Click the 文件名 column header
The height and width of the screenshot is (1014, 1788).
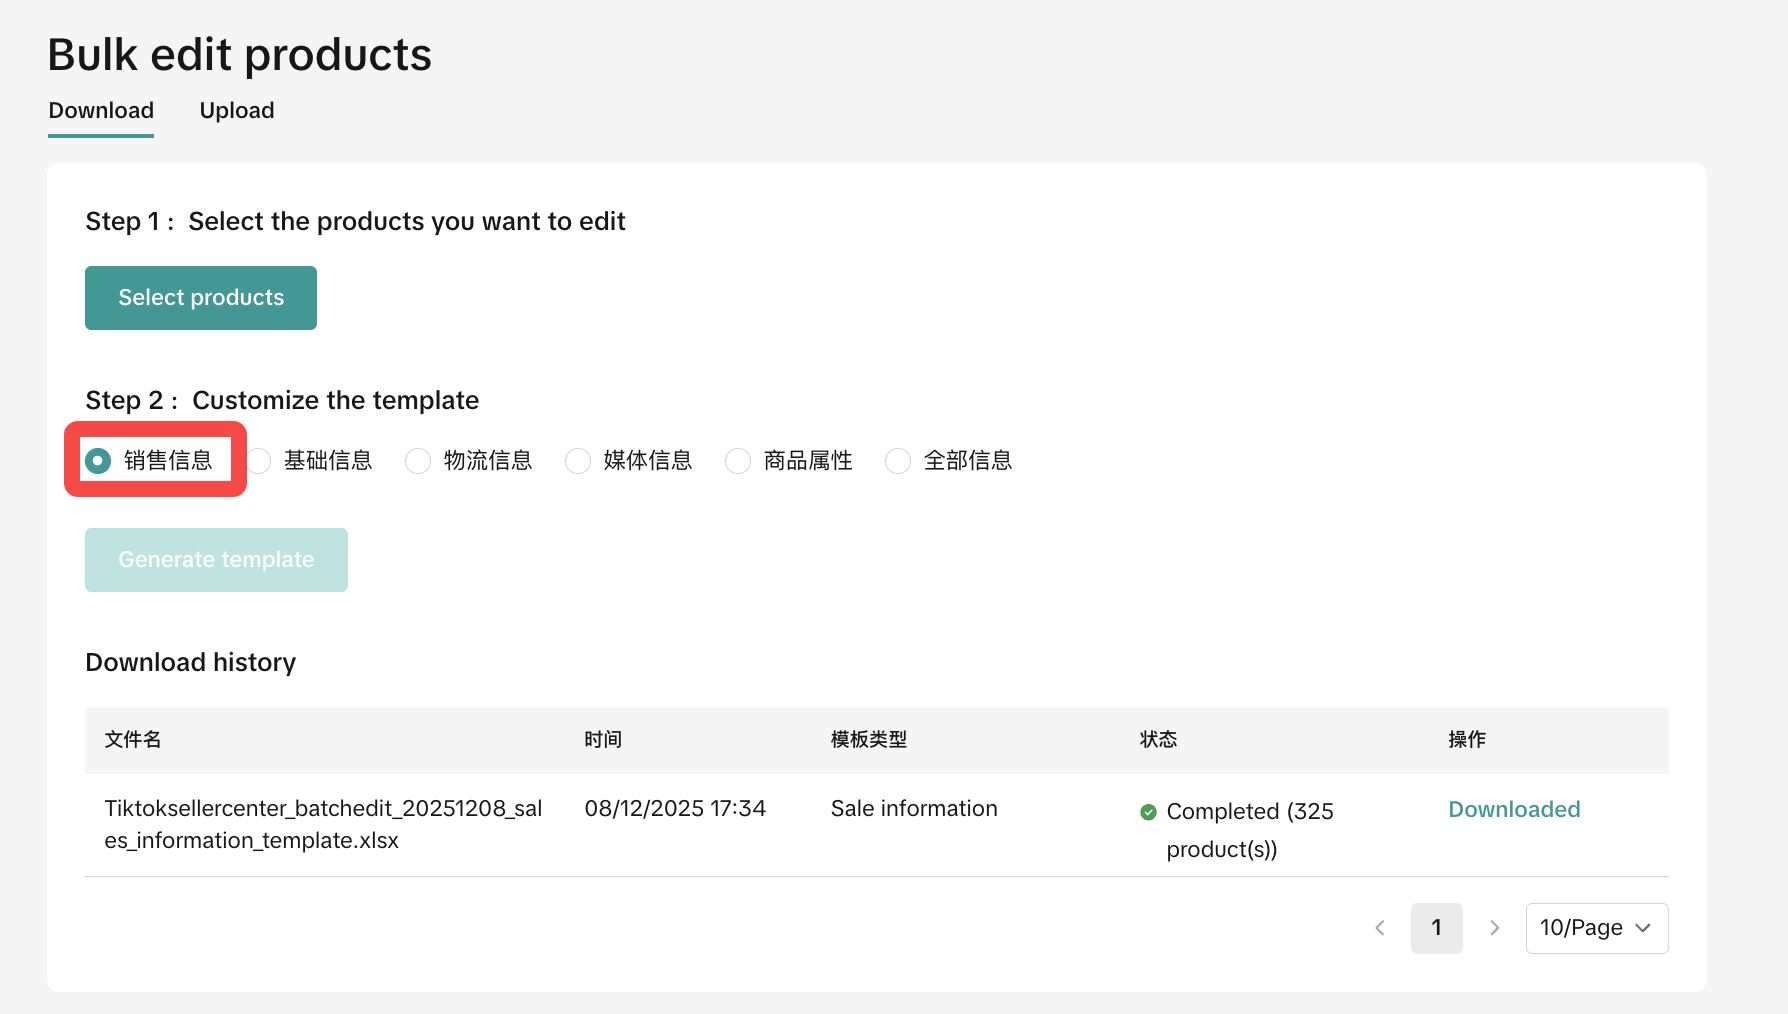133,740
